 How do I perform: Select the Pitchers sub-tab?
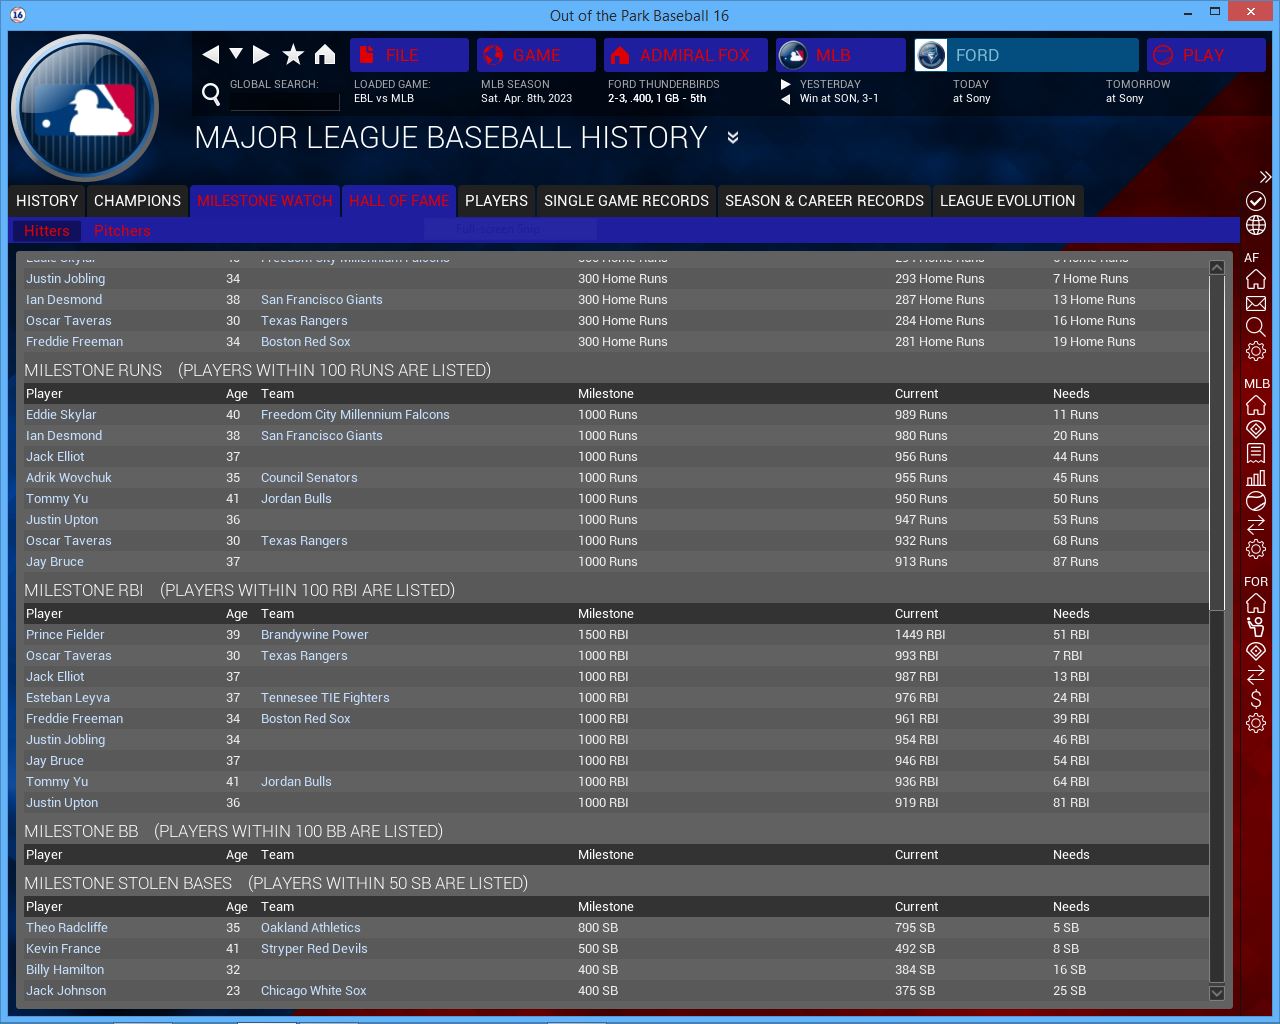(122, 231)
